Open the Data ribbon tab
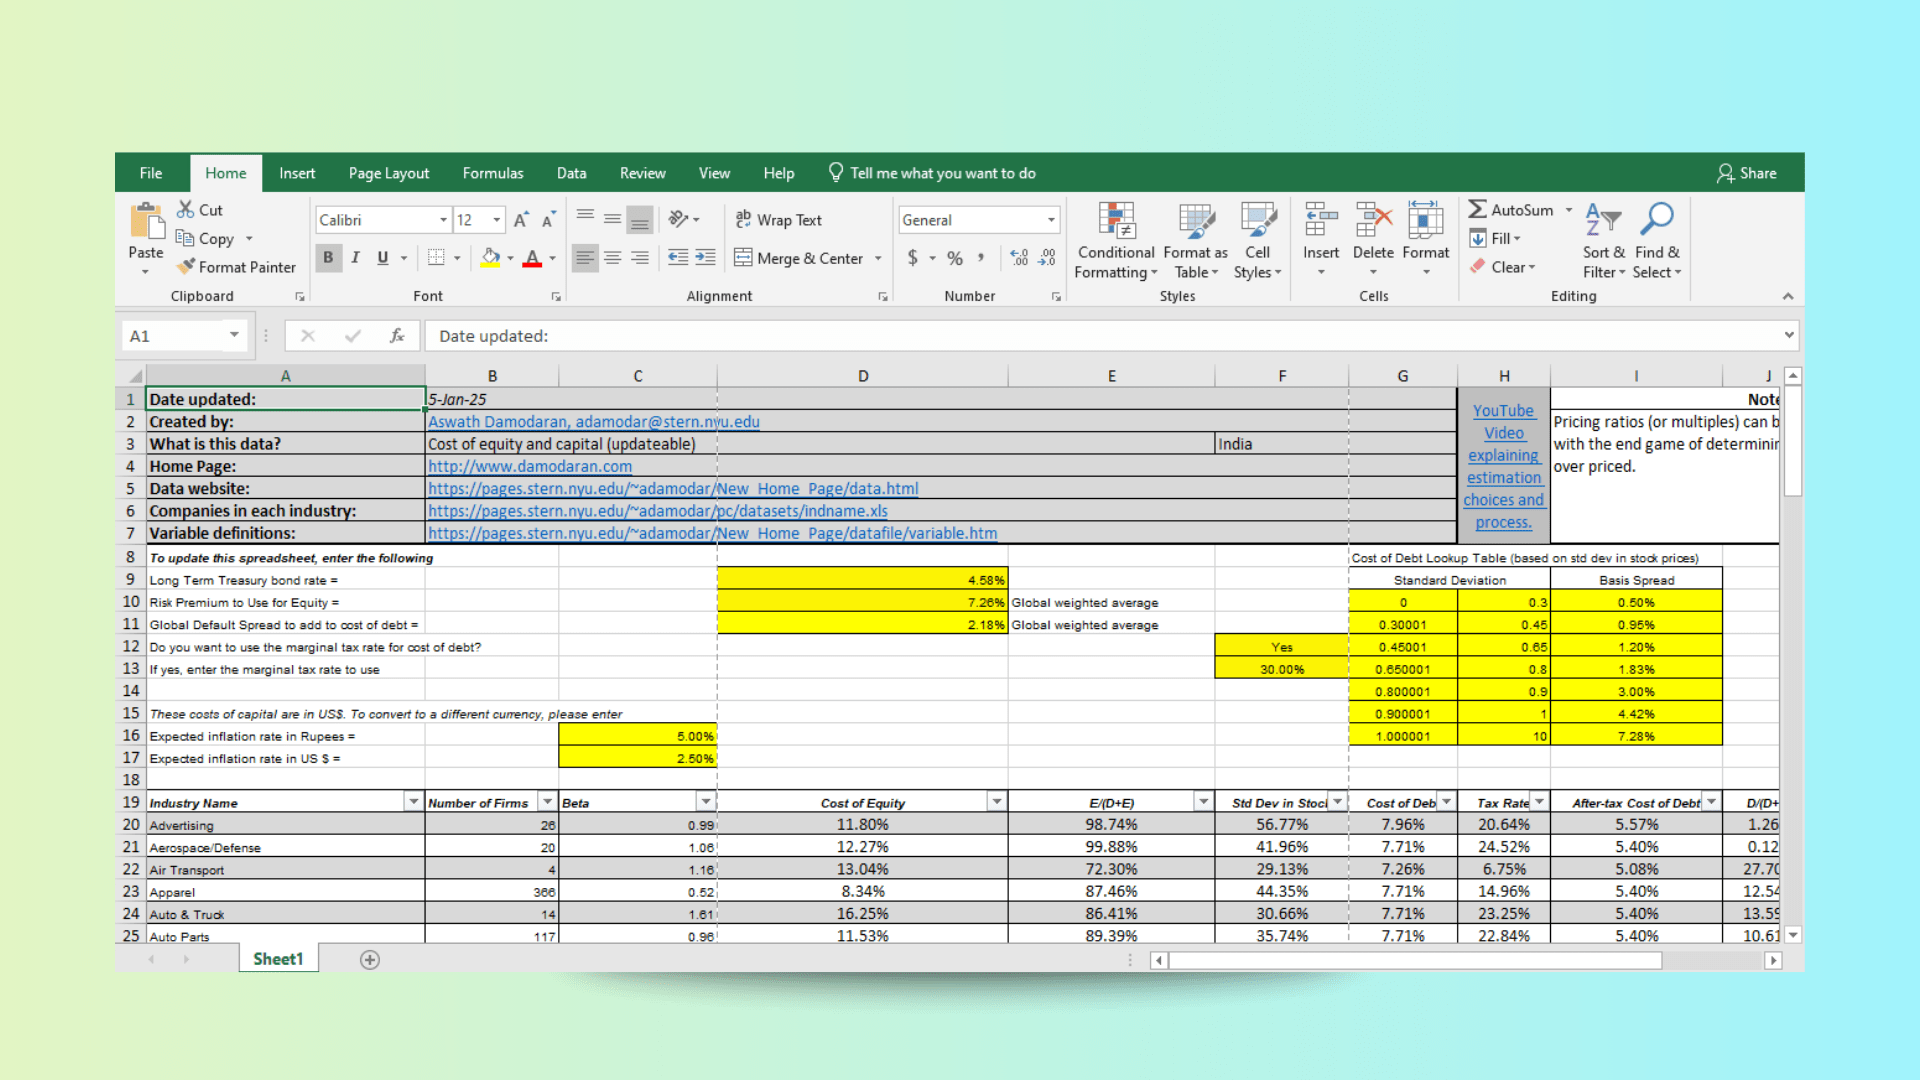This screenshot has width=1920, height=1080. (x=571, y=172)
